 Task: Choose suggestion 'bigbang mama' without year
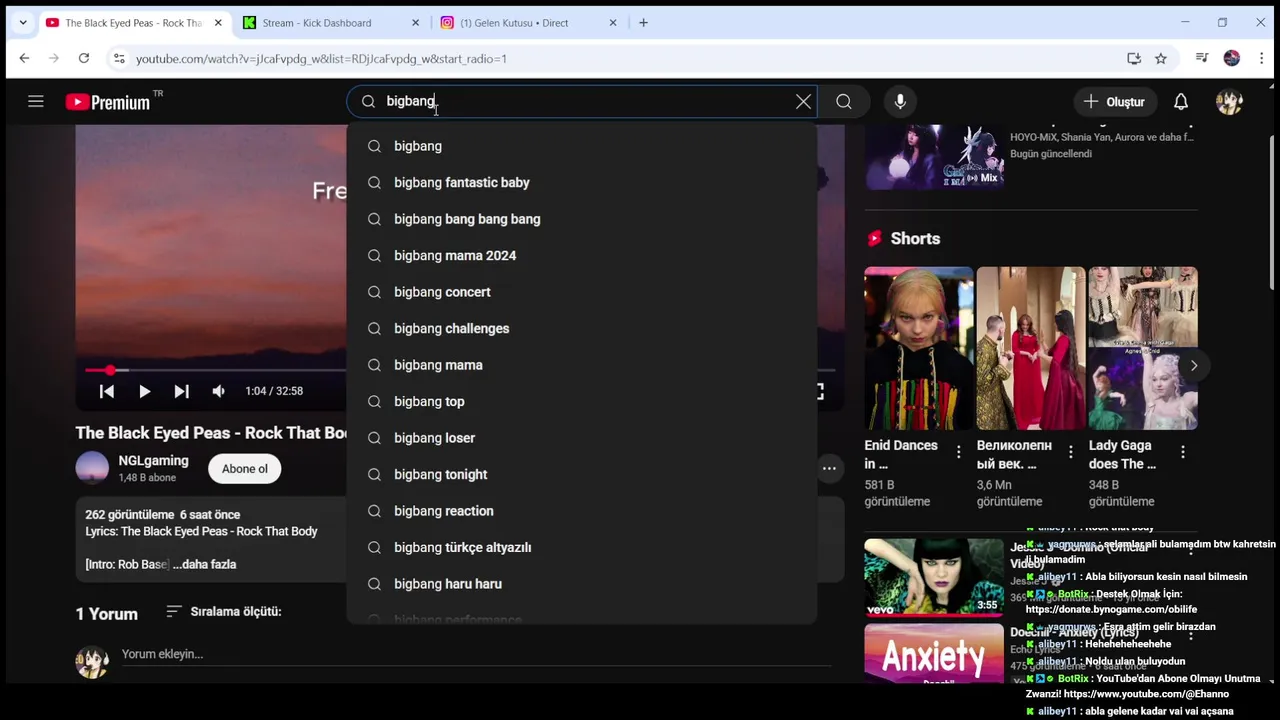click(582, 365)
